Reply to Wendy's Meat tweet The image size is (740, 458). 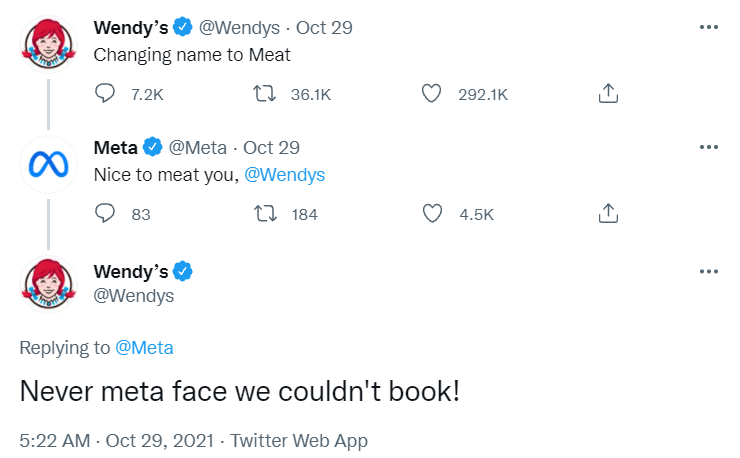click(x=106, y=94)
